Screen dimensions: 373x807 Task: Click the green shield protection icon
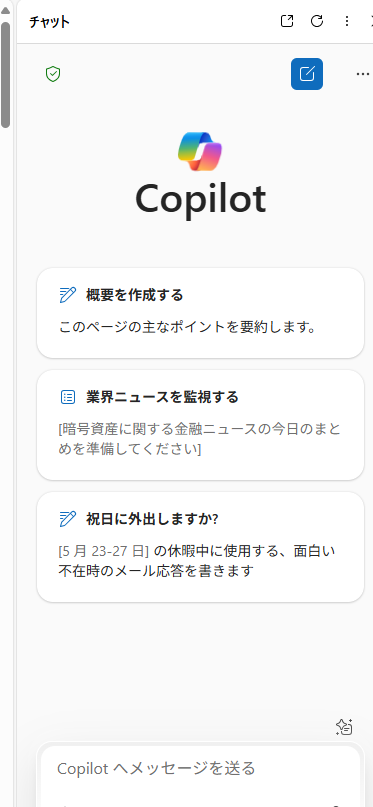(x=53, y=74)
